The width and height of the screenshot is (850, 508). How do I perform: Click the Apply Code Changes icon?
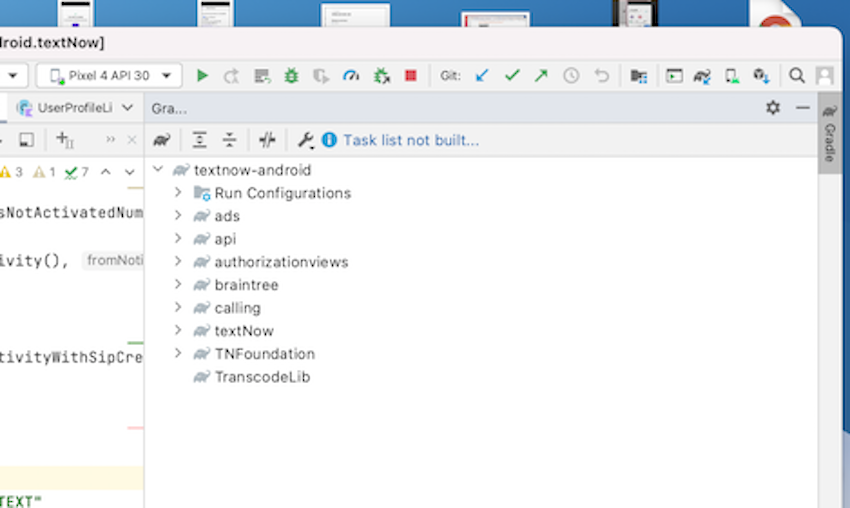(x=262, y=76)
